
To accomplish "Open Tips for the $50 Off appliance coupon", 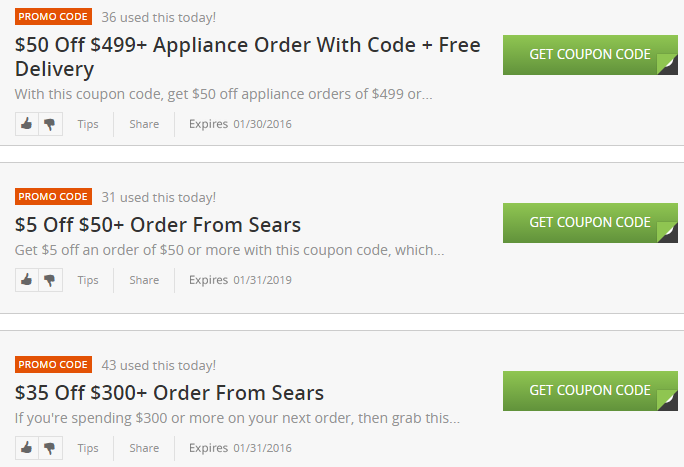I will pos(88,124).
